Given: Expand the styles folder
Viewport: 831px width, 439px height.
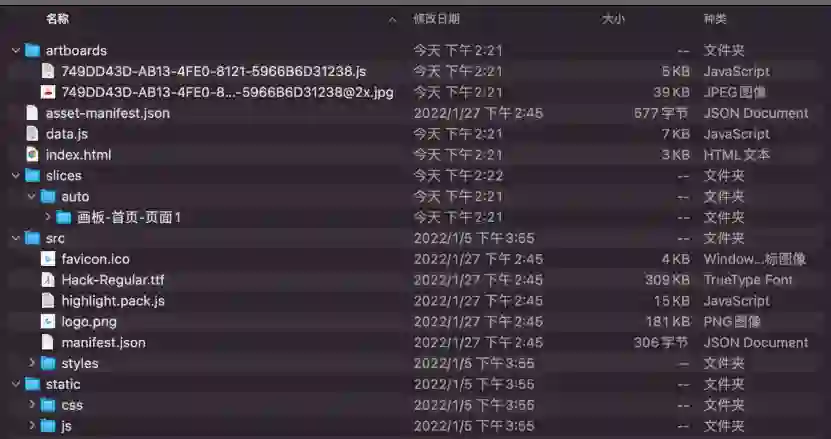Looking at the screenshot, I should click(32, 363).
